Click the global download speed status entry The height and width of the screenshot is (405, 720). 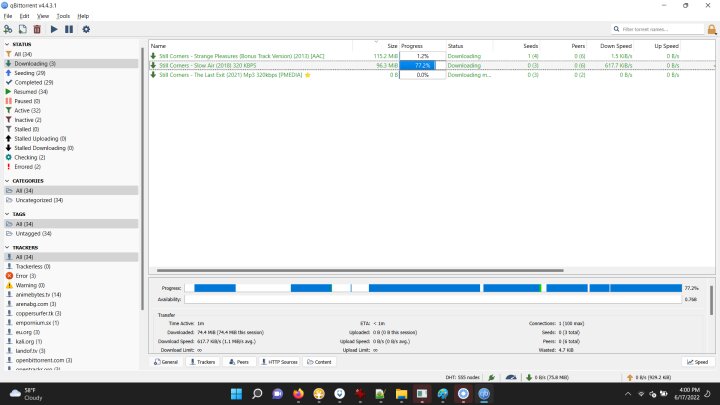coord(547,377)
